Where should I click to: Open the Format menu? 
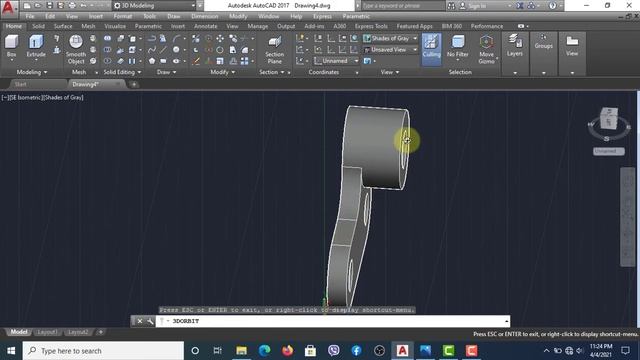coord(122,16)
